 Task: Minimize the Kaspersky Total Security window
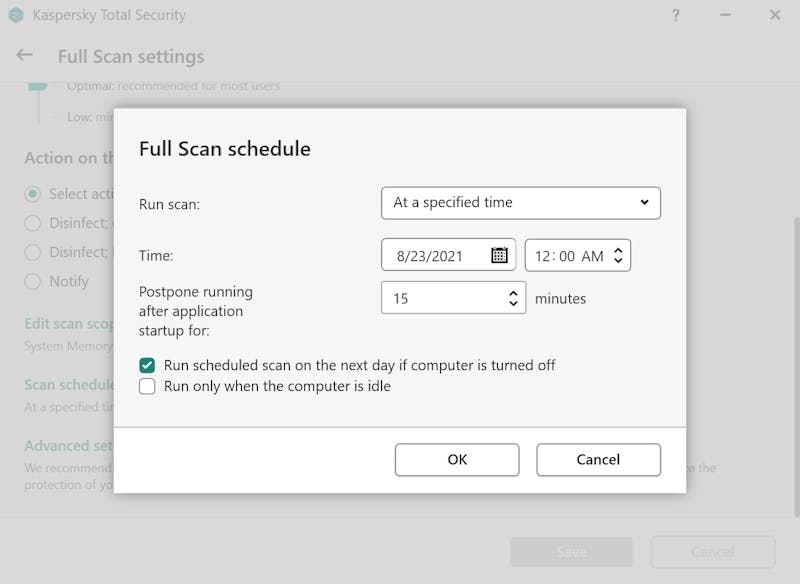[725, 15]
